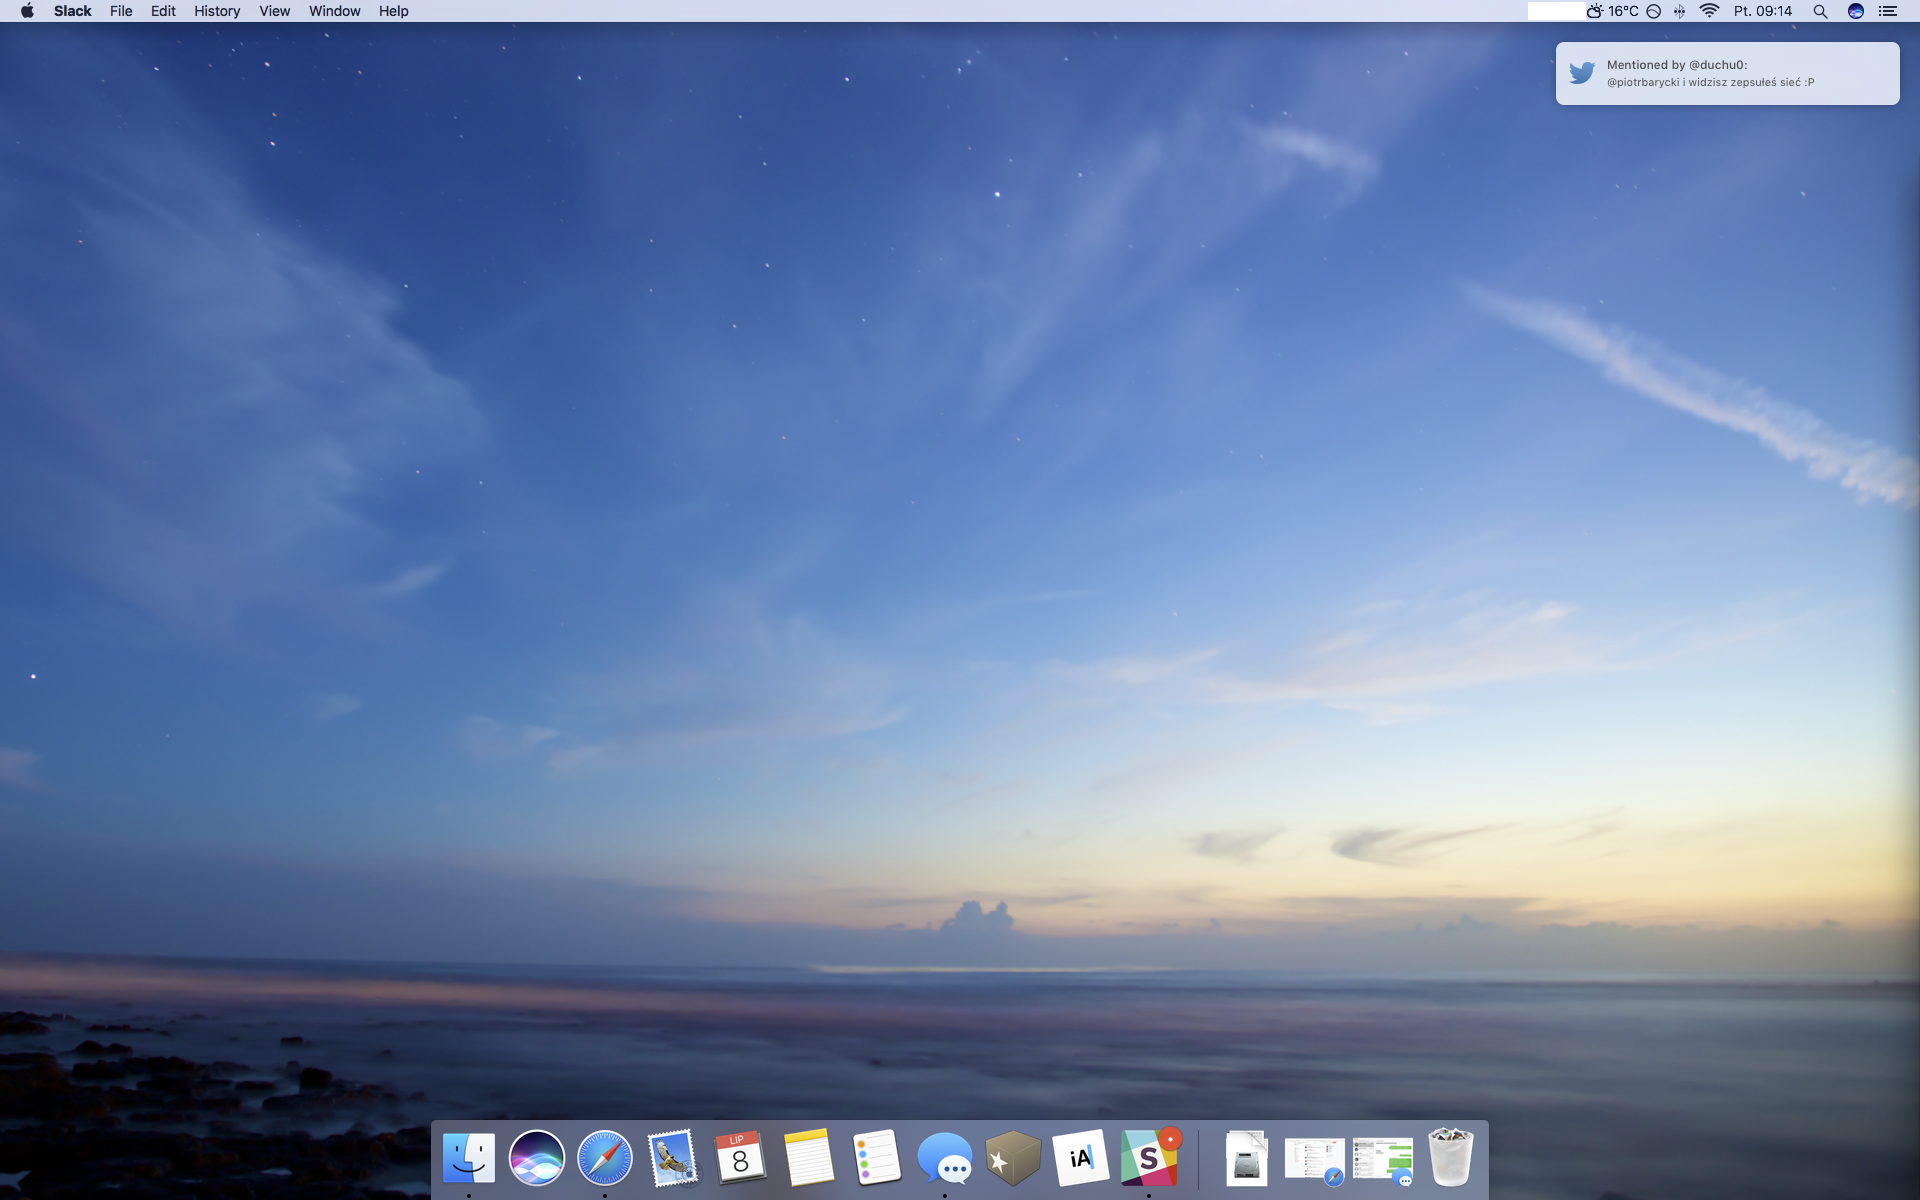The image size is (1920, 1200).
Task: Launch Siri from the Dock
Action: [537, 1158]
